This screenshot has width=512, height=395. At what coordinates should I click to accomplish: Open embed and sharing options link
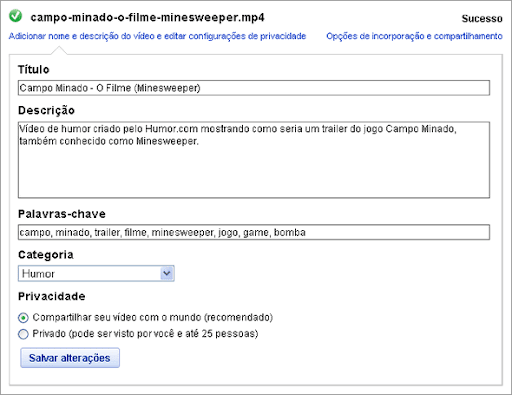coord(414,36)
